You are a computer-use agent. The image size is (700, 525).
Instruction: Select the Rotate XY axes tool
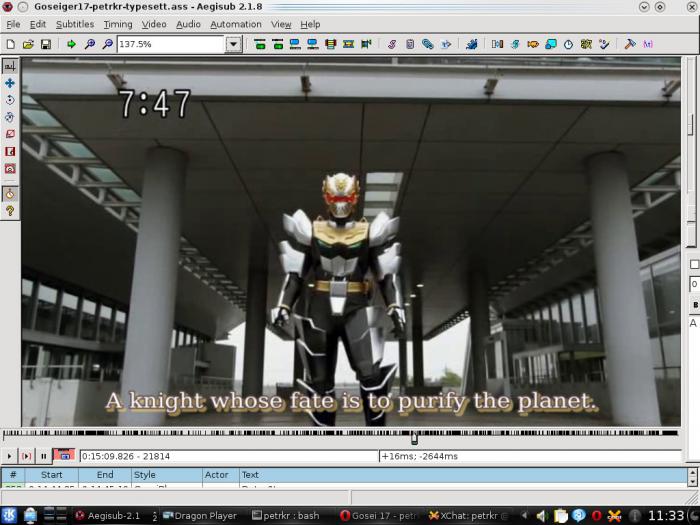pos(10,117)
